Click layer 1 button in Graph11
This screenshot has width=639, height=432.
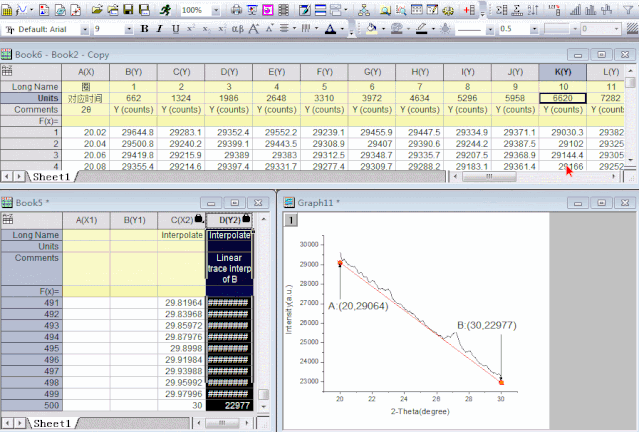pyautogui.click(x=293, y=220)
